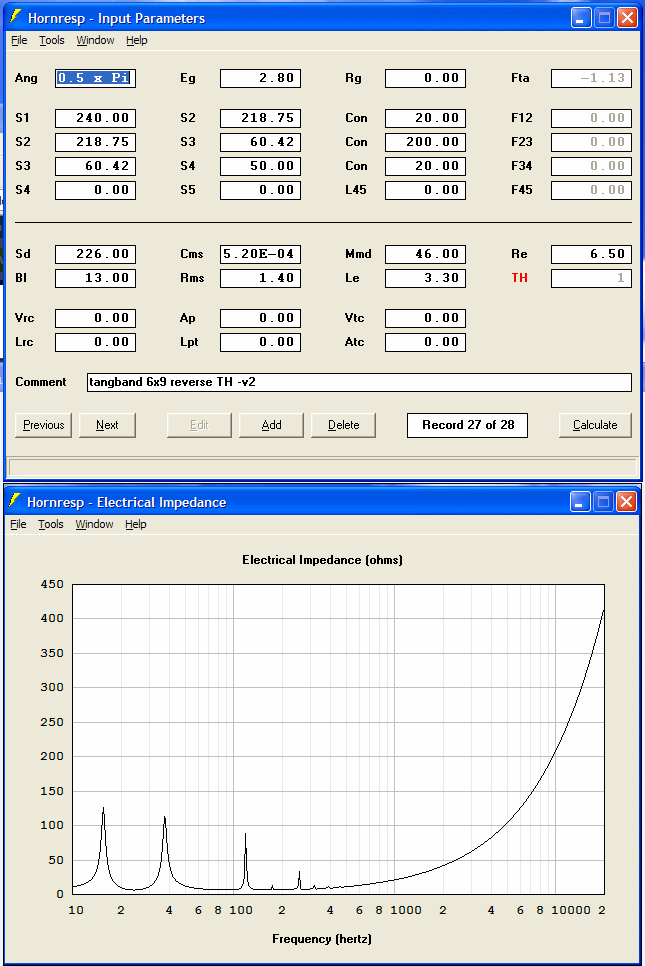Select the left-column S2 field 218.75
Viewport: 645px width, 966px height.
pos(95,142)
